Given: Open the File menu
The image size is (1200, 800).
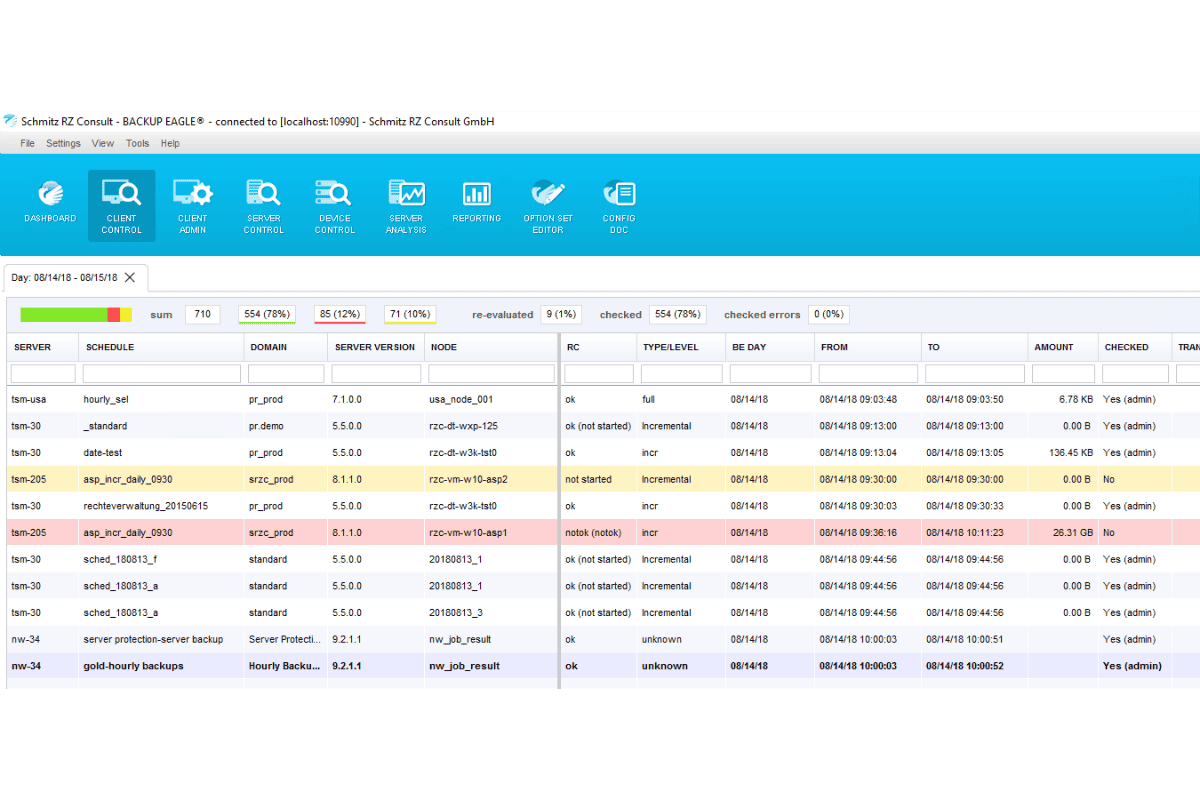Looking at the screenshot, I should pos(27,143).
